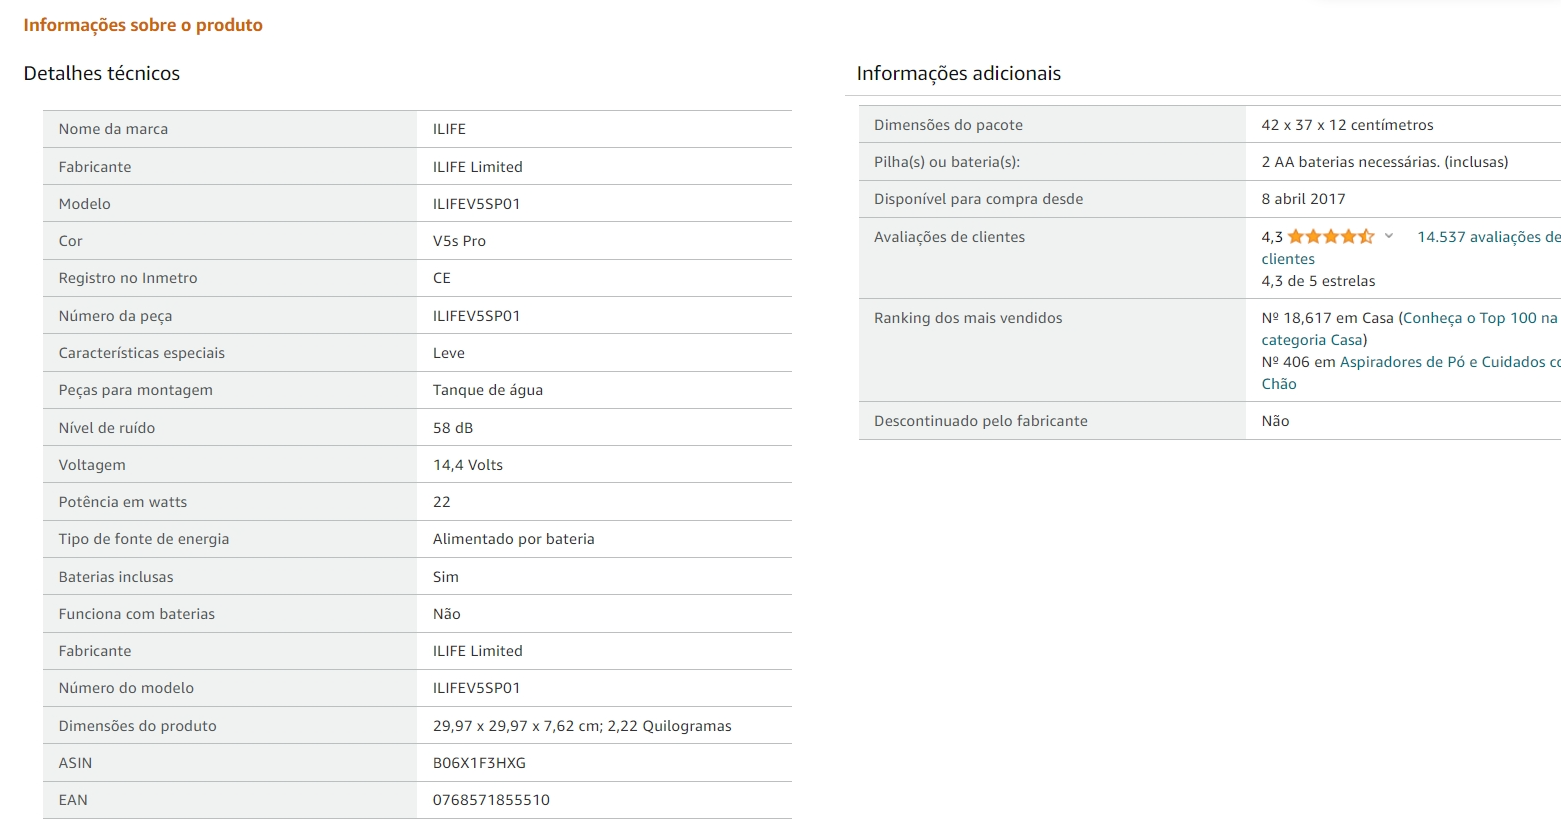Click the Nome da marca label
The height and width of the screenshot is (826, 1561).
pyautogui.click(x=113, y=129)
